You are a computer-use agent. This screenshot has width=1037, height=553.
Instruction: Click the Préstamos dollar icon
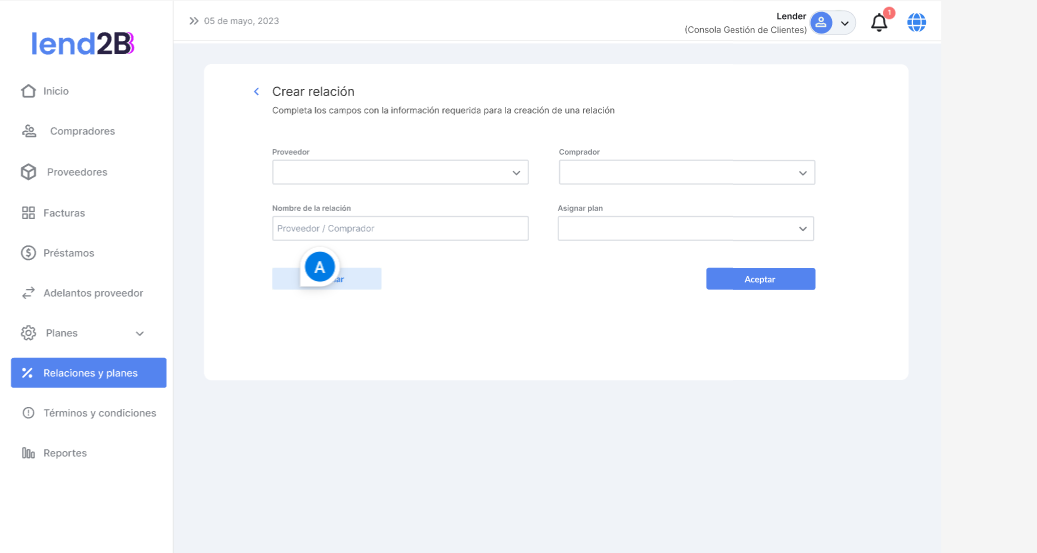coord(29,253)
